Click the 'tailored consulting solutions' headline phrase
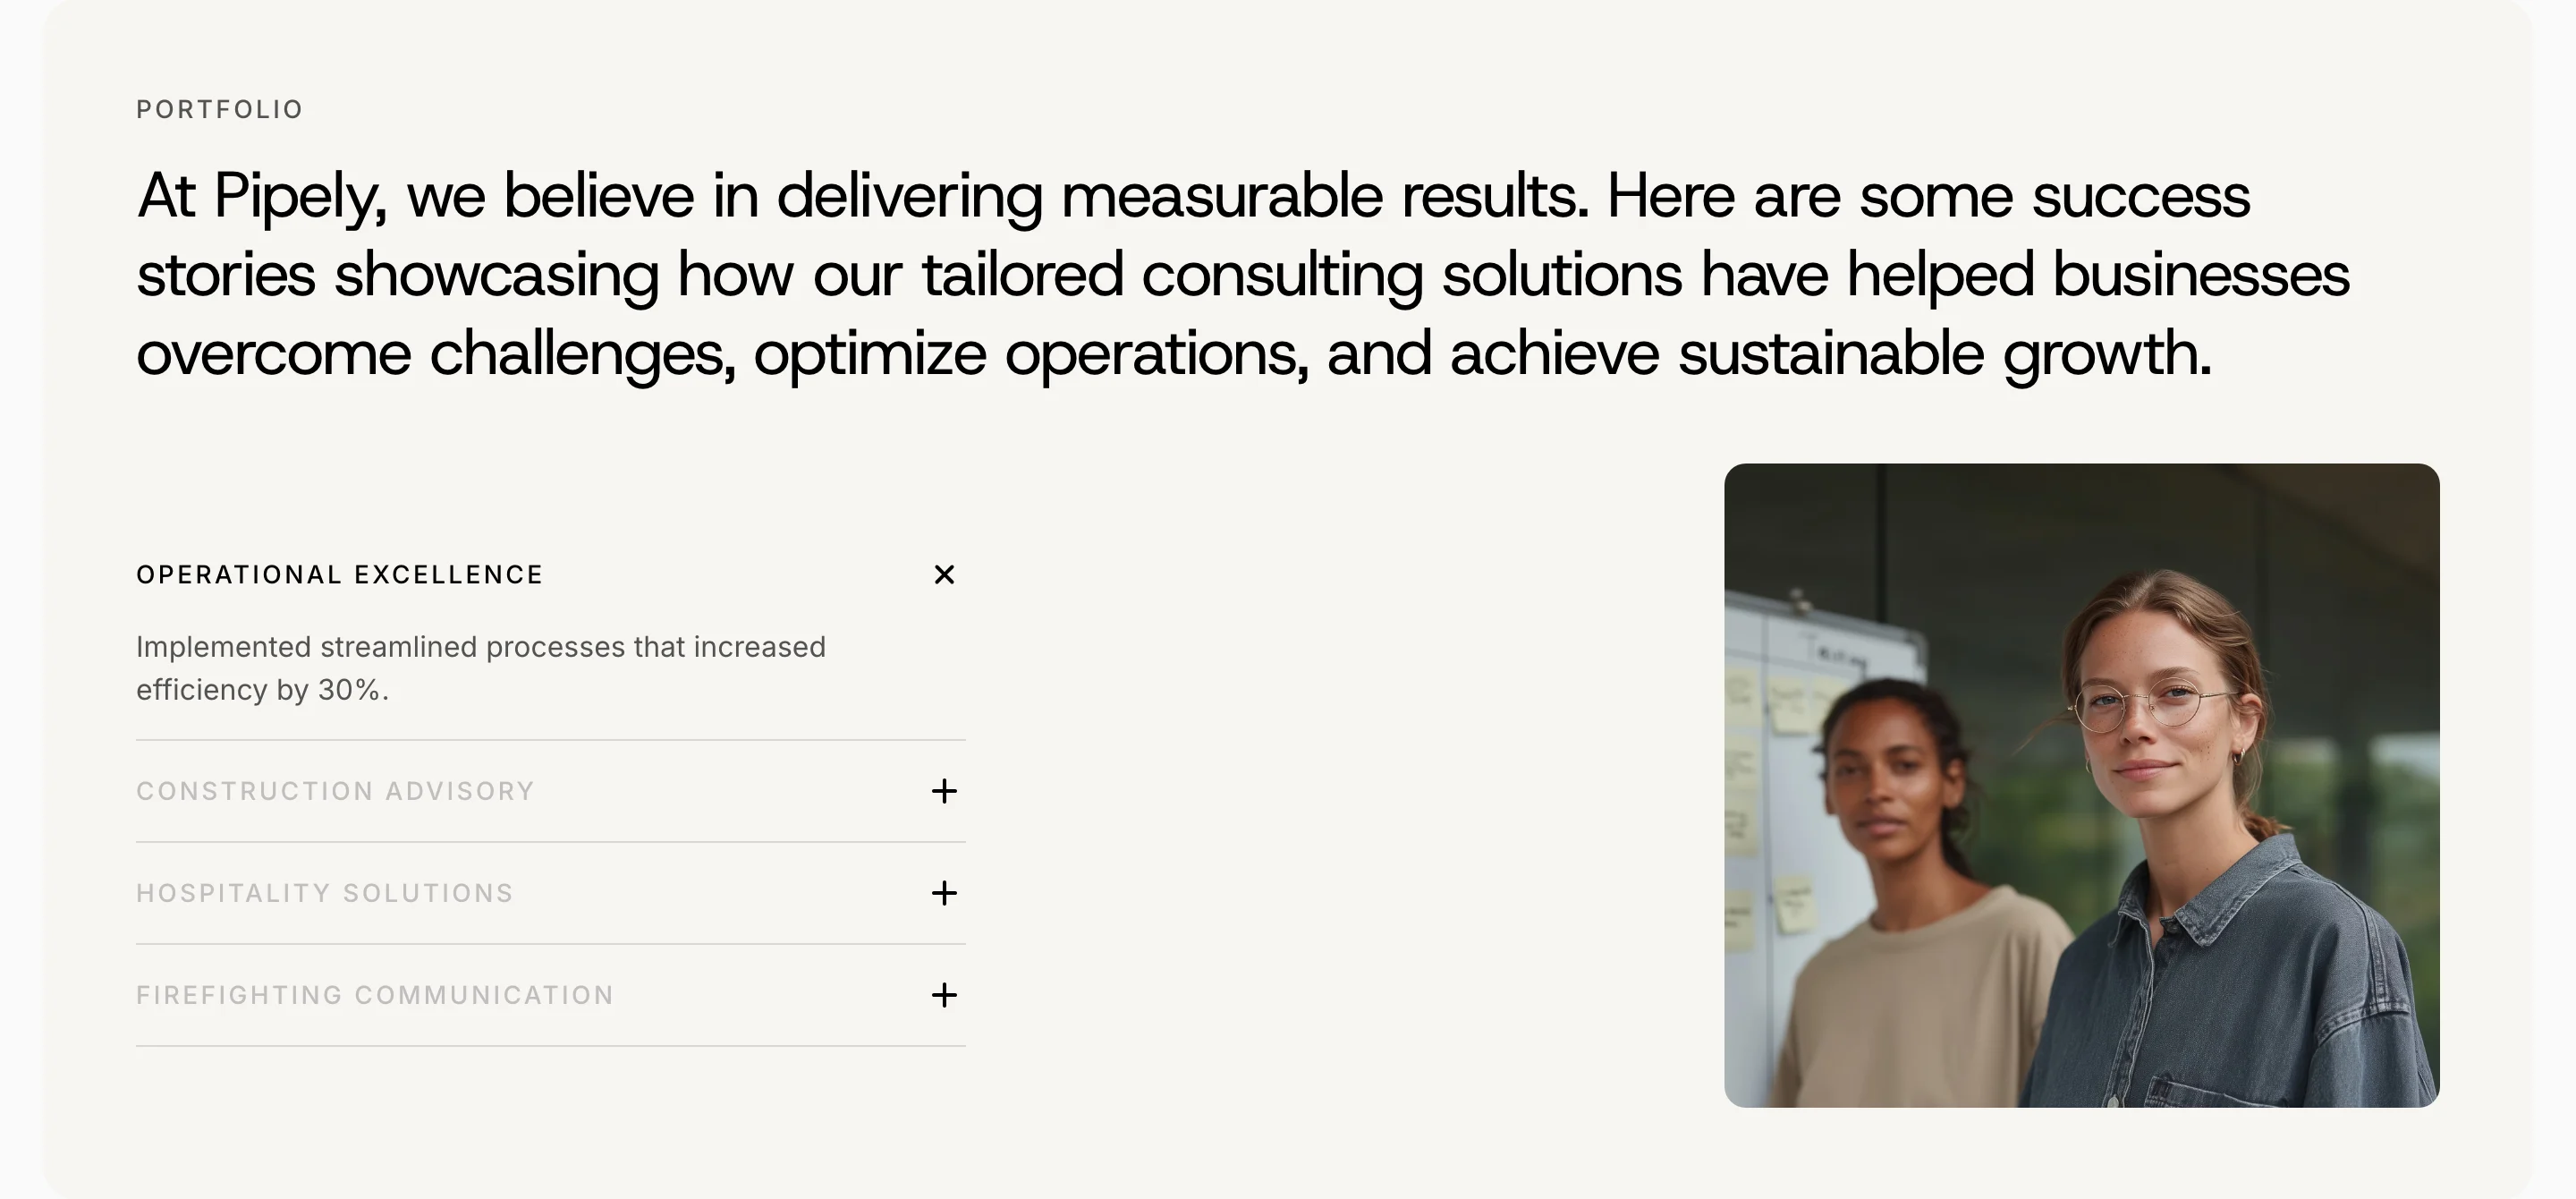Viewport: 2576px width, 1199px height. [1302, 275]
